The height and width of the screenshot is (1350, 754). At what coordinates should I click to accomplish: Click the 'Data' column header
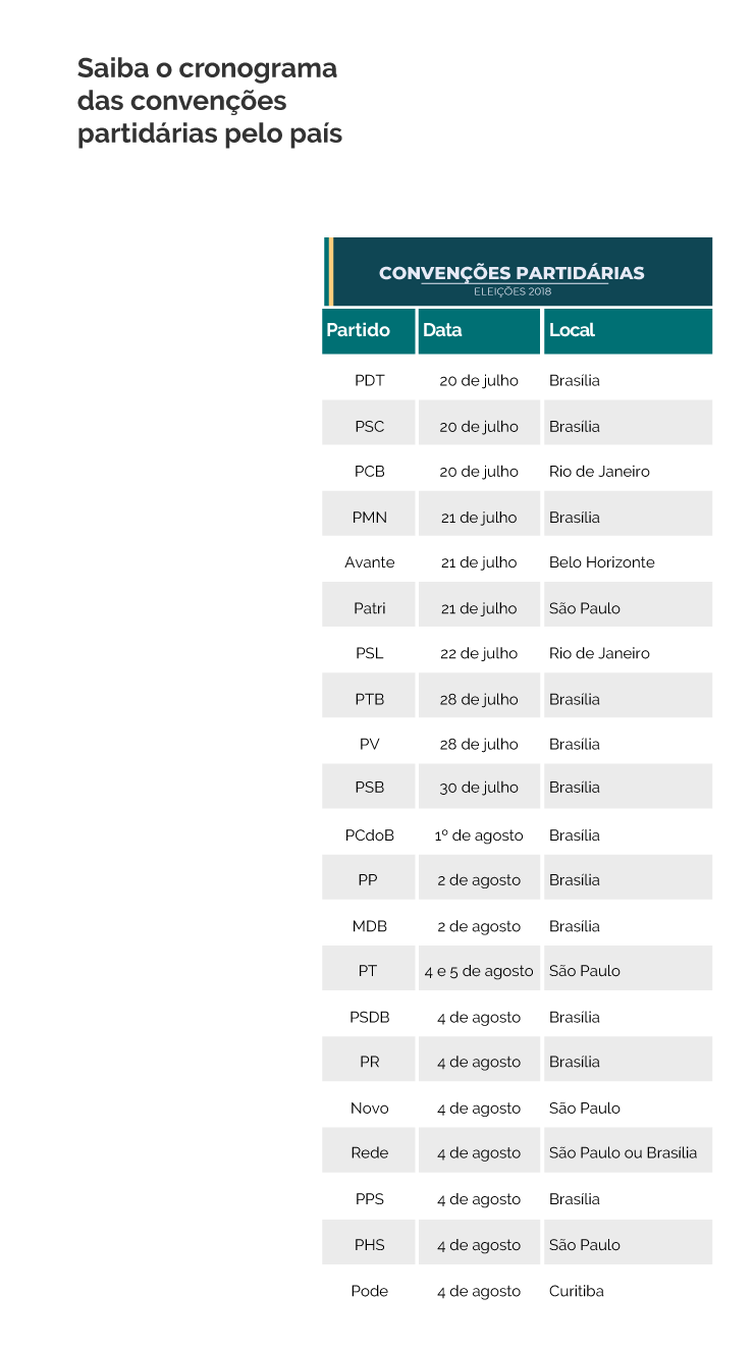click(x=442, y=330)
